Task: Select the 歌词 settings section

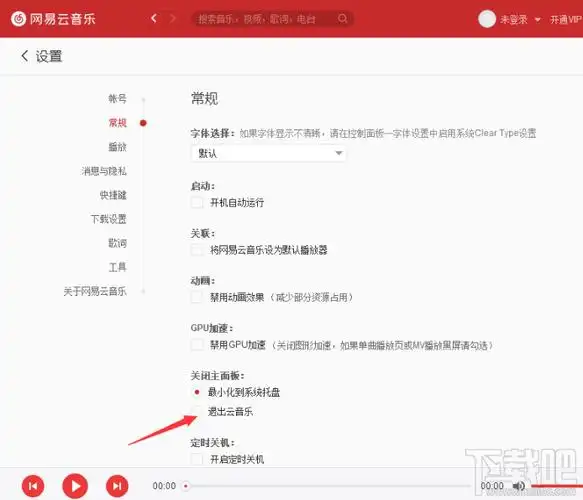Action: click(117, 243)
